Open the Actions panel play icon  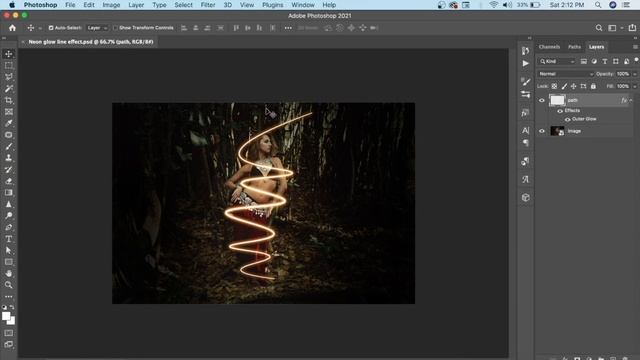click(x=525, y=64)
